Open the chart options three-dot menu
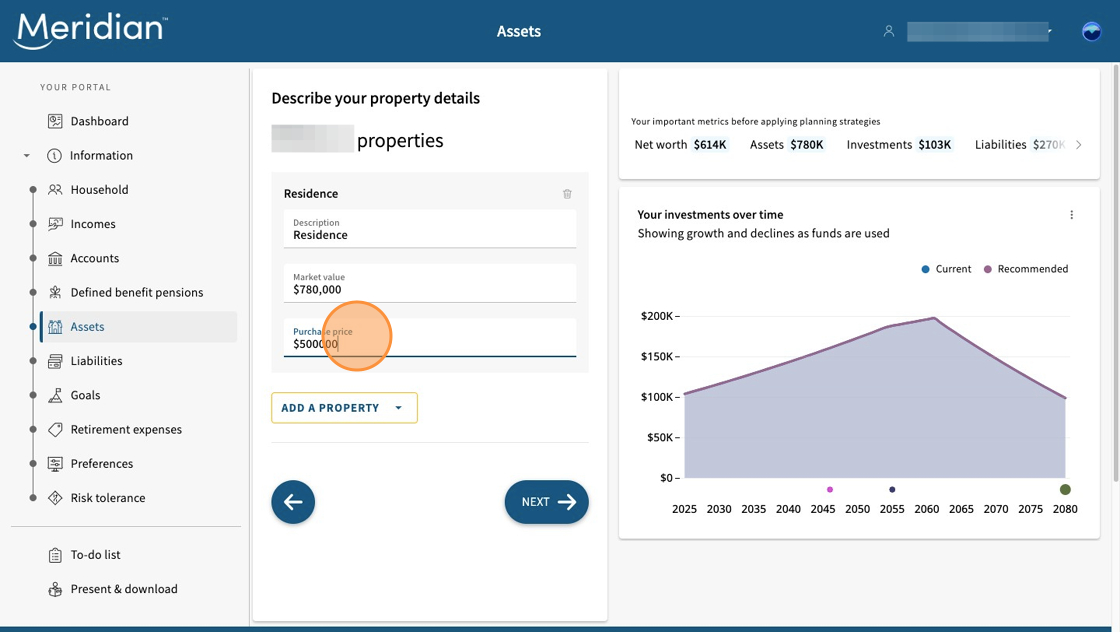Viewport: 1120px width, 632px height. click(x=1071, y=215)
